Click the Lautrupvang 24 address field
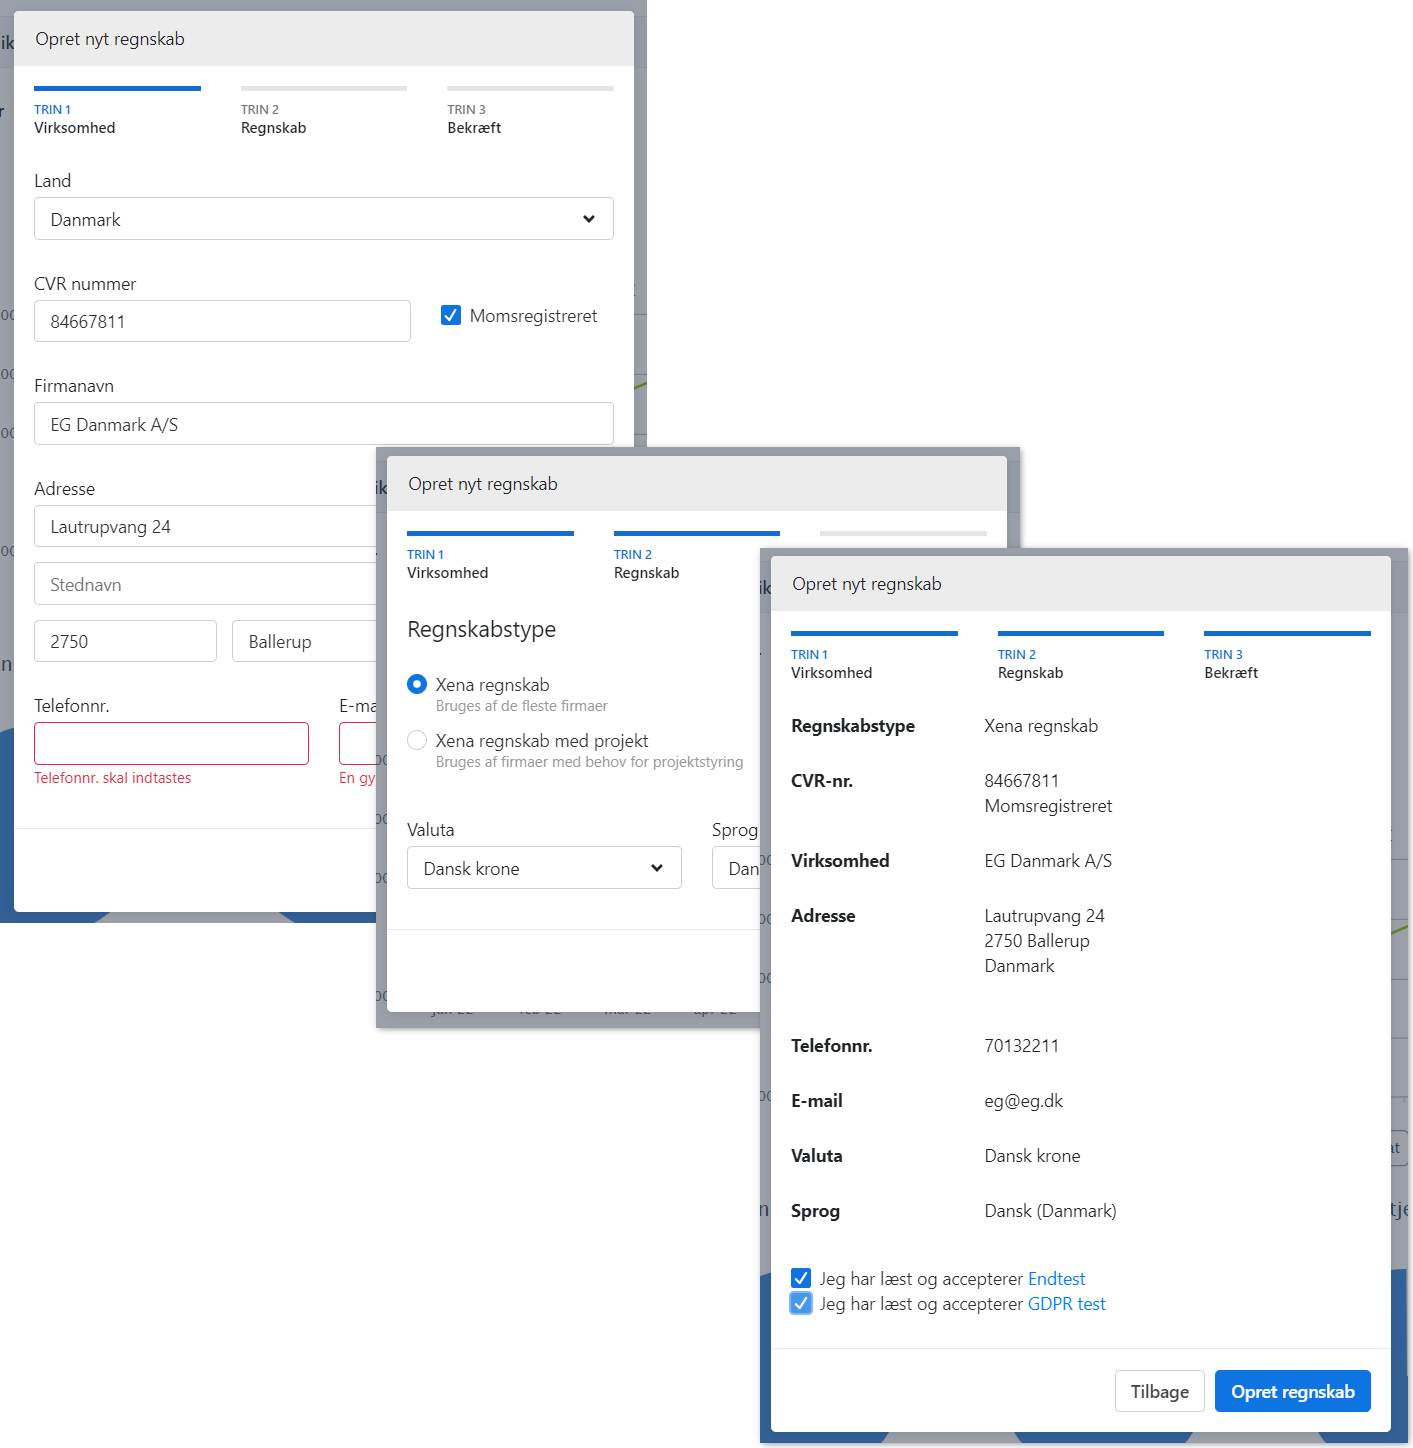The image size is (1413, 1448). click(x=205, y=527)
